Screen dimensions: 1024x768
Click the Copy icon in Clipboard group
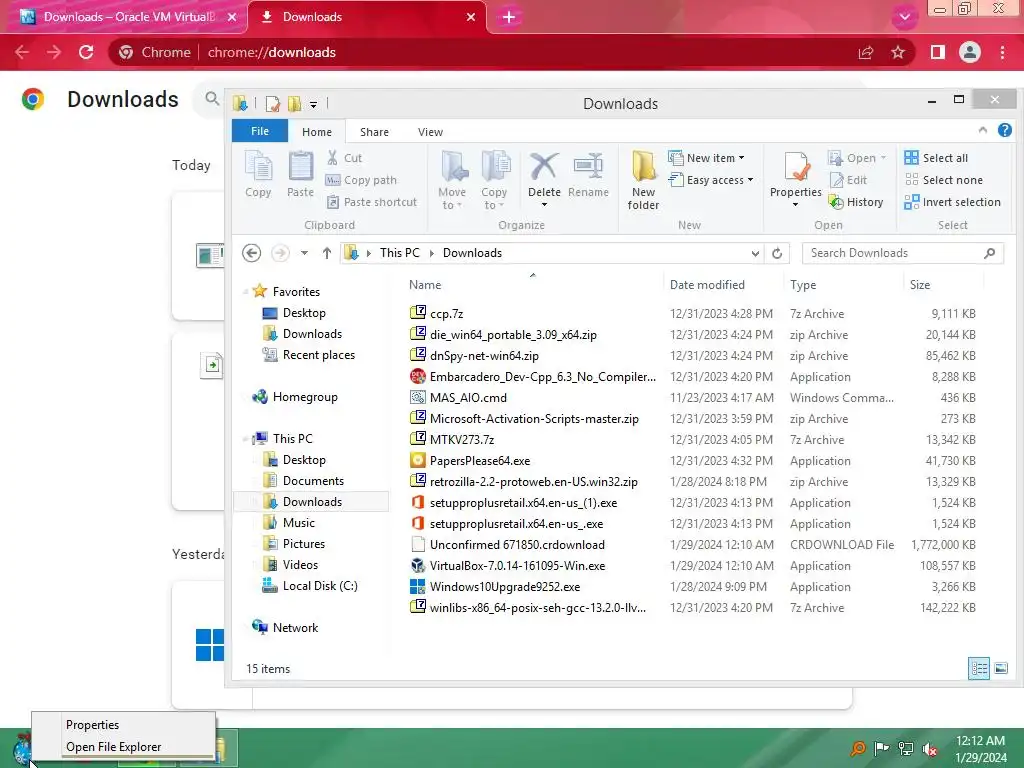click(x=258, y=166)
